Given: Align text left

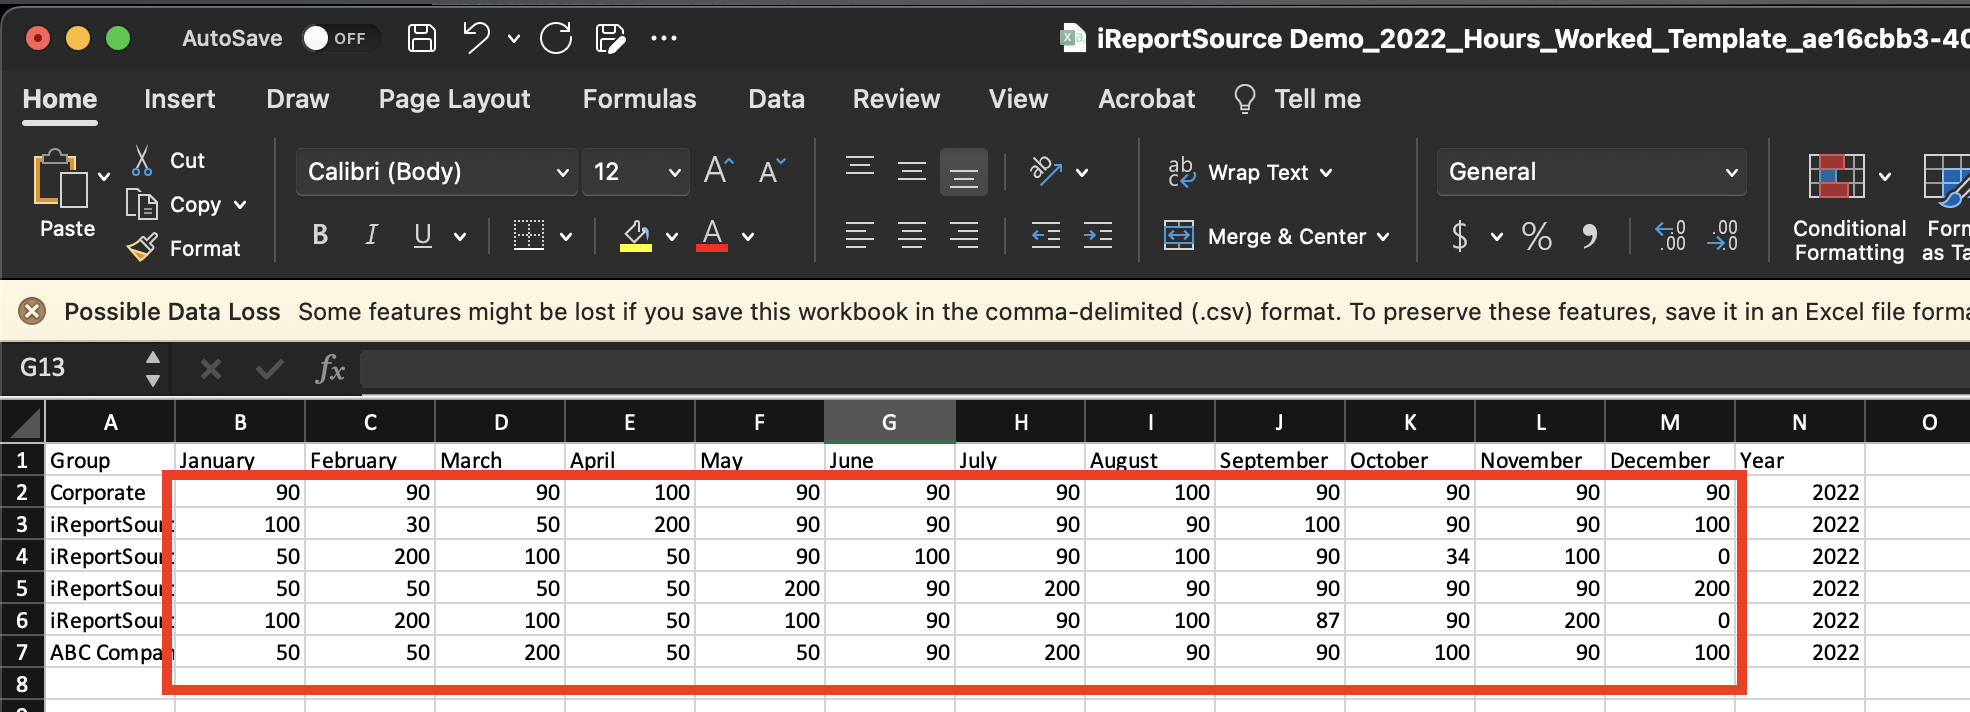Looking at the screenshot, I should (860, 236).
